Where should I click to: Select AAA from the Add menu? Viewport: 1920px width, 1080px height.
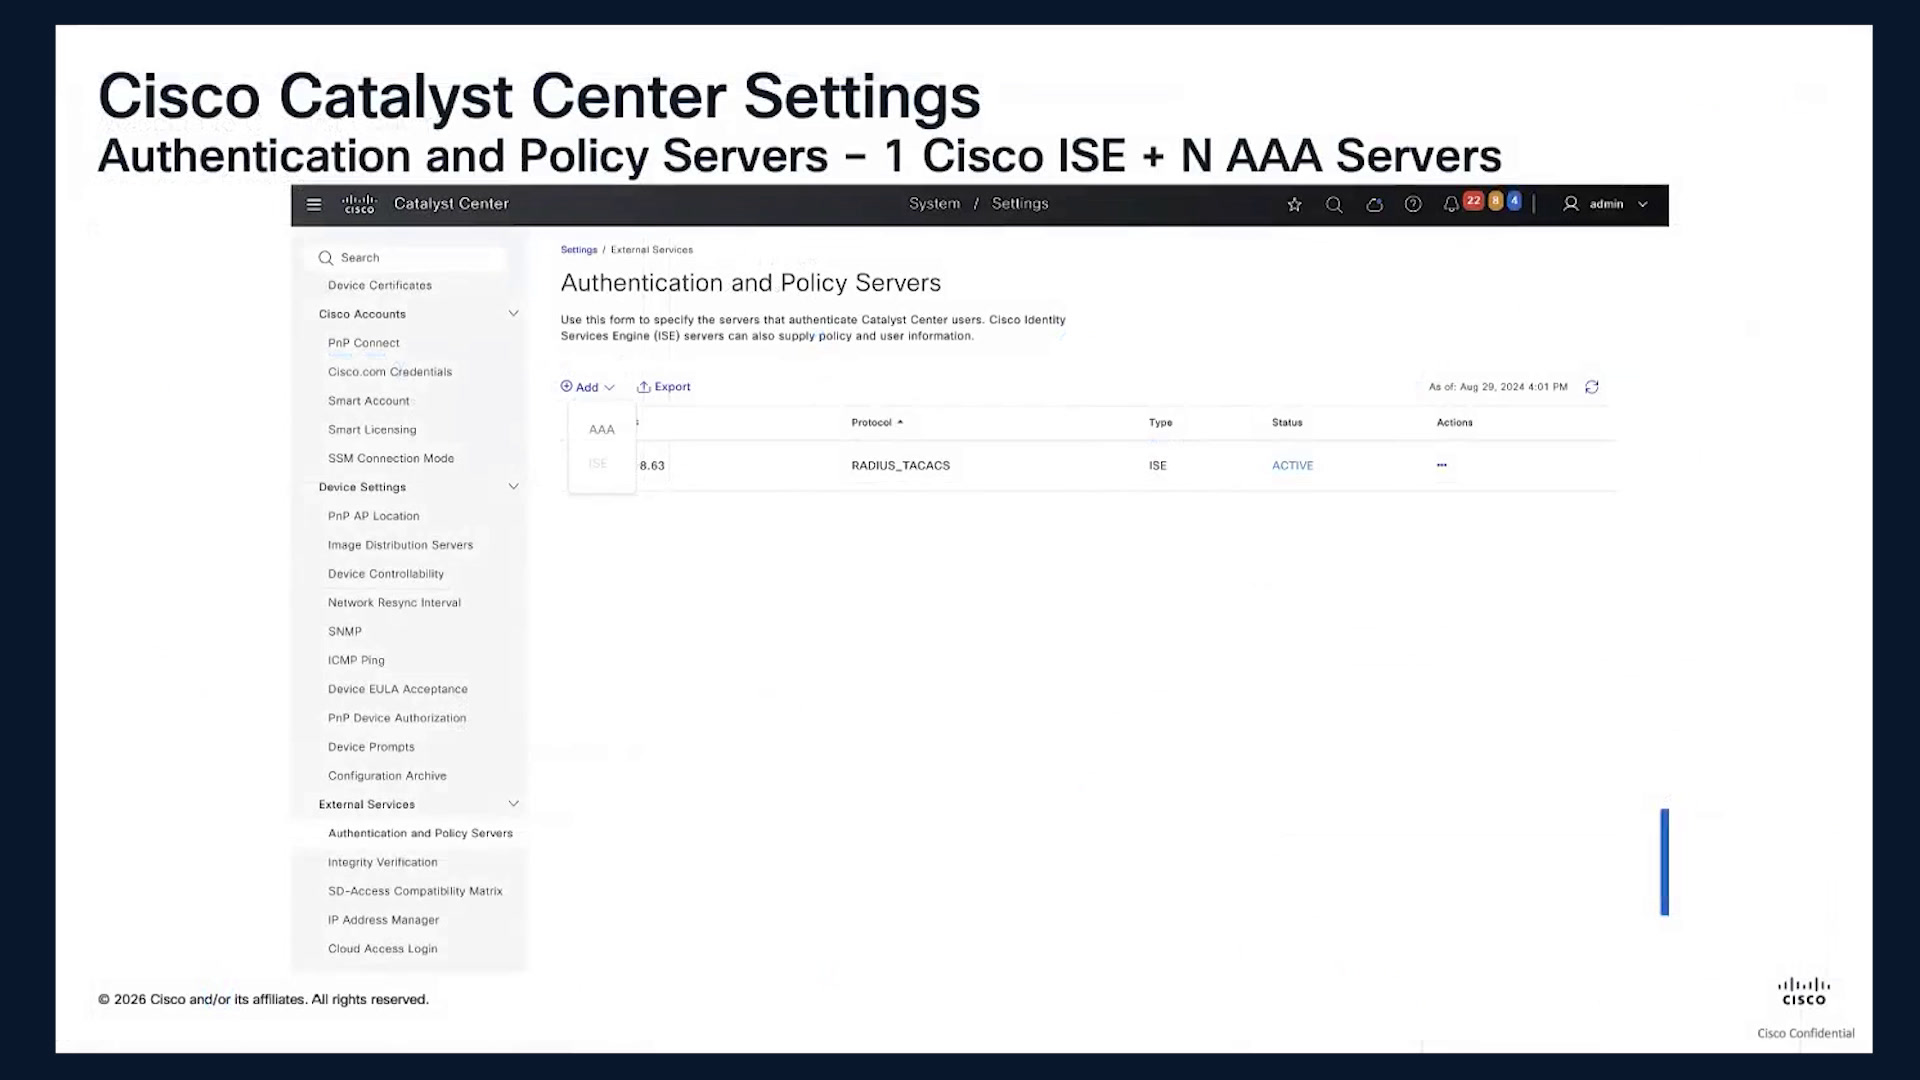click(602, 430)
